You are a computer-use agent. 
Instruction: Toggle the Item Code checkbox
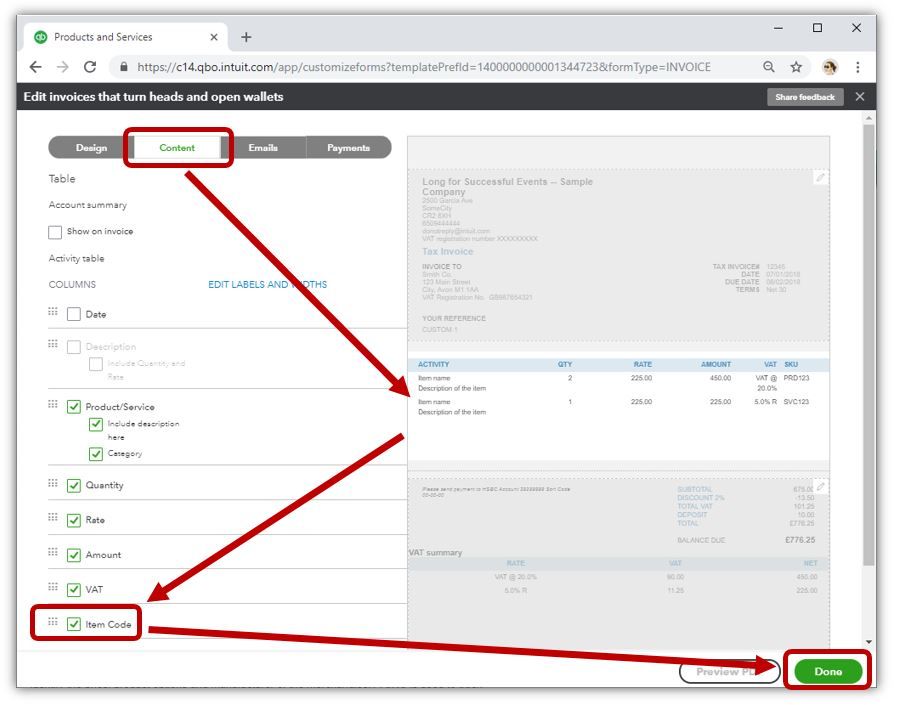74,625
